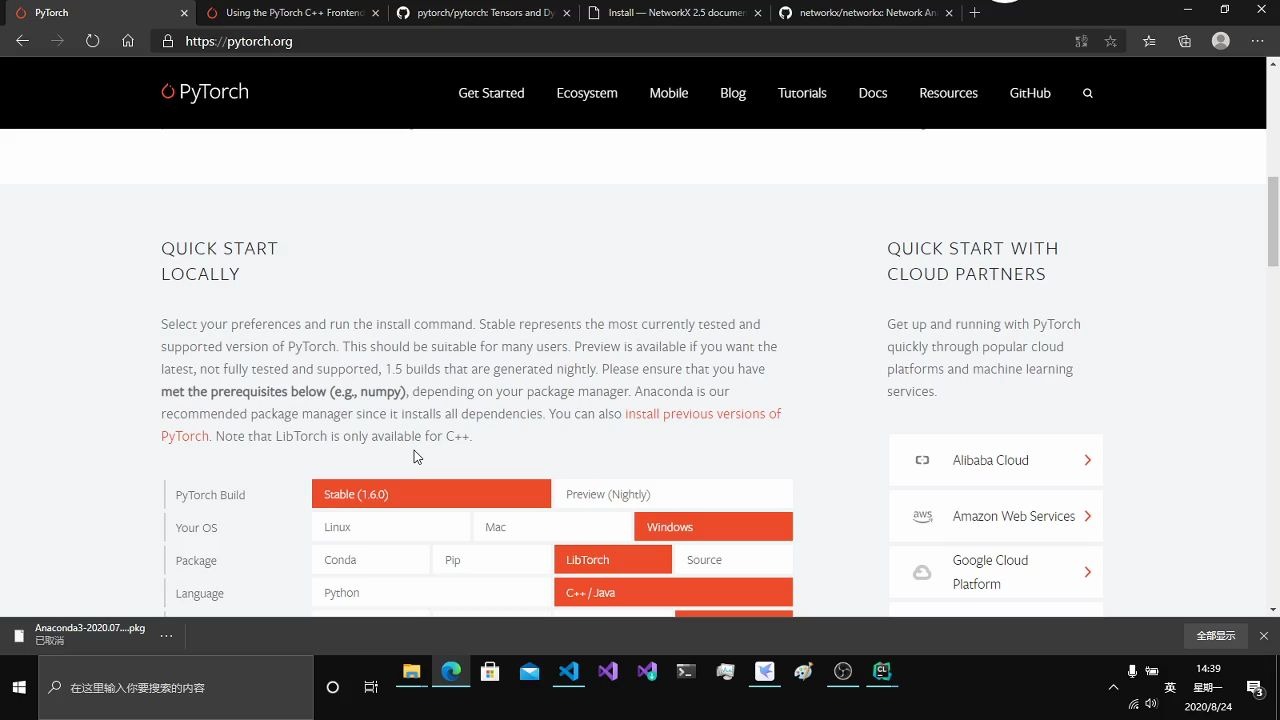1280x720 pixels.
Task: Open Edge Settings and more menu
Action: pyautogui.click(x=1257, y=41)
